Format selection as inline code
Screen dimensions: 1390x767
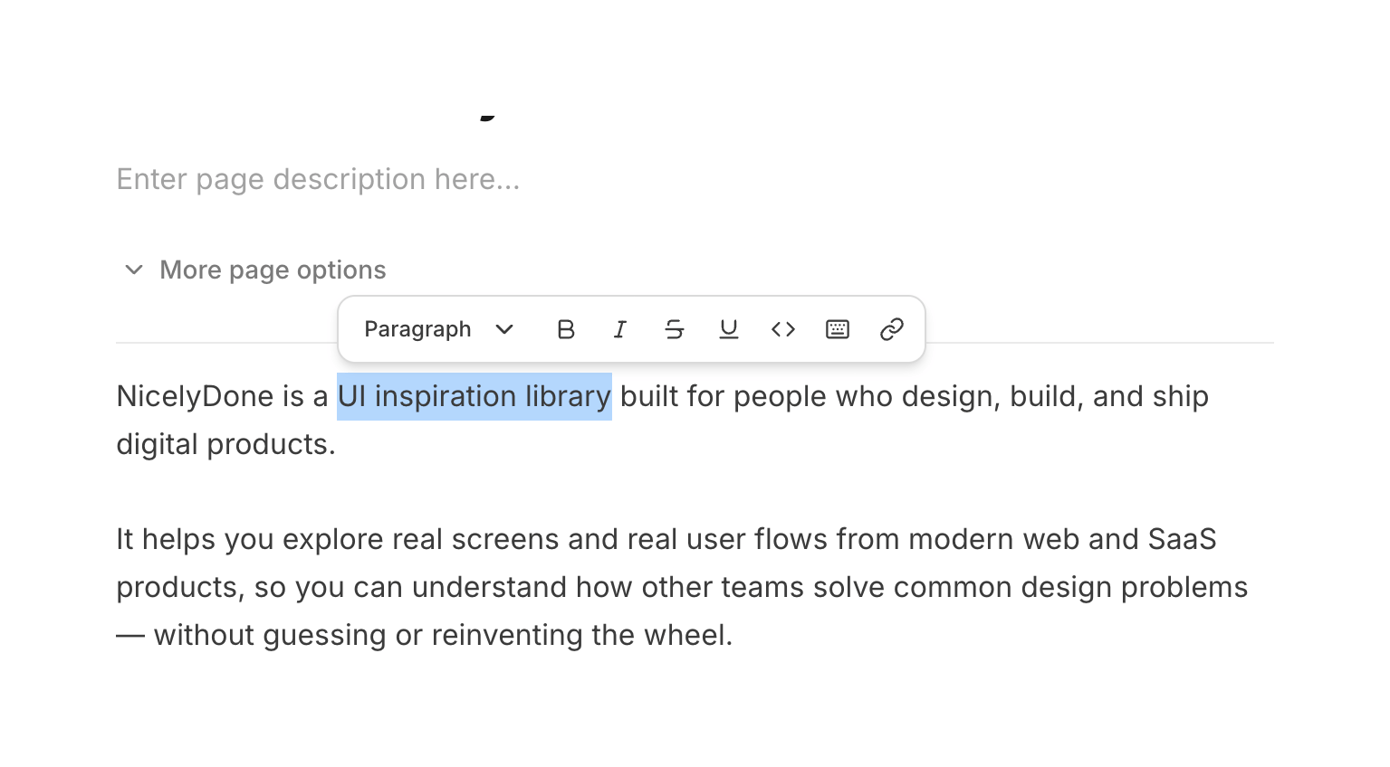pos(783,329)
